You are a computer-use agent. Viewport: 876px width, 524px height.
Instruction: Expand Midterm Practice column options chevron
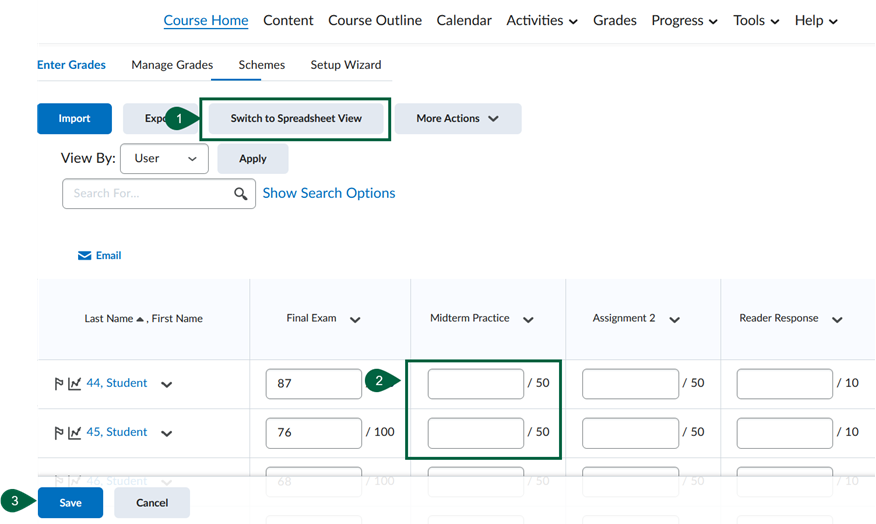tap(528, 320)
